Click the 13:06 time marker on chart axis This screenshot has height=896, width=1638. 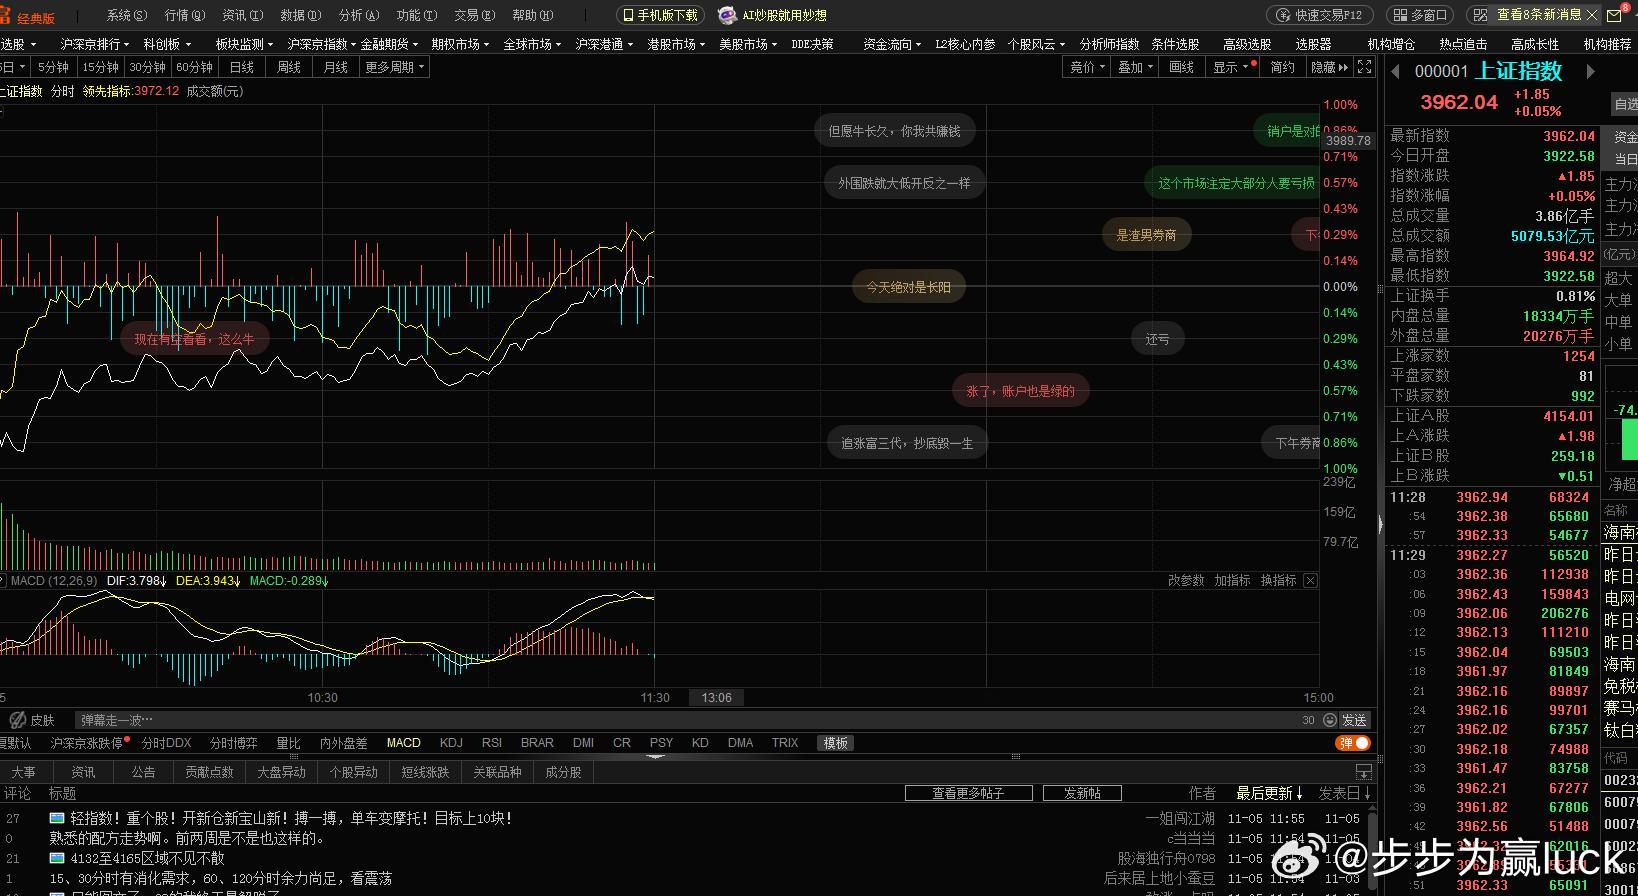[716, 698]
